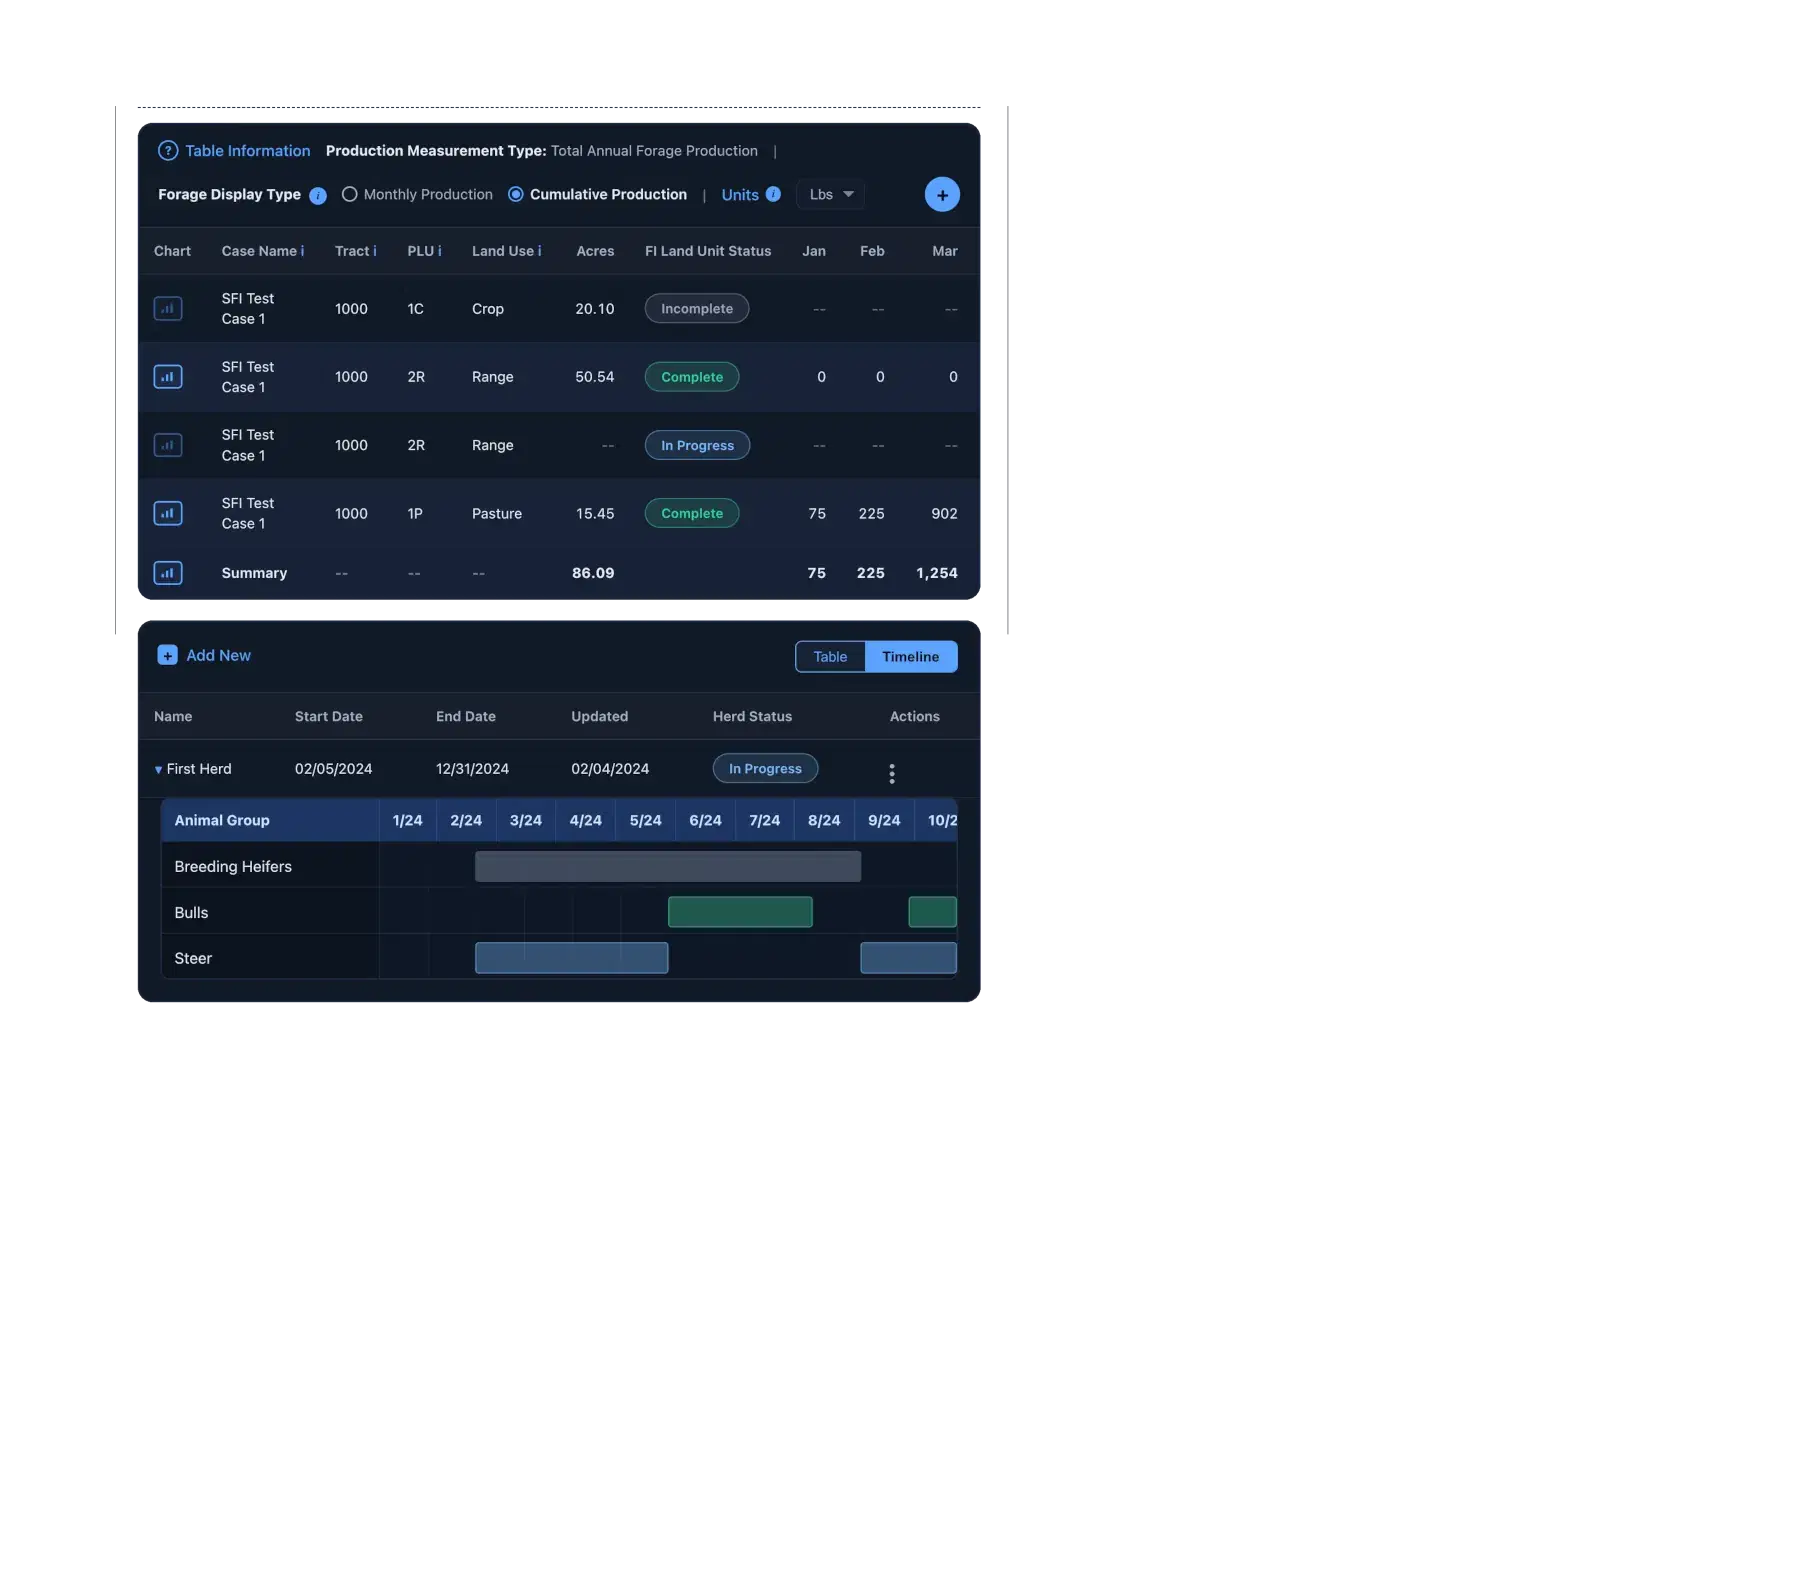Click Complete badge in the 50.54 acres row
Viewport: 1800px width, 1587px height.
pos(692,377)
